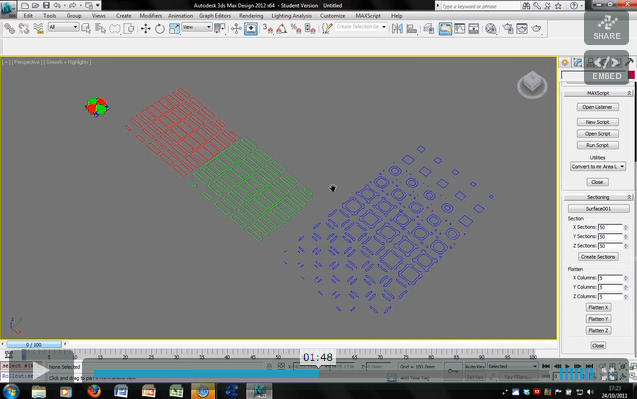This screenshot has height=399, width=637.
Task: Toggle Window/Crossing selection mode icon
Action: [129, 28]
